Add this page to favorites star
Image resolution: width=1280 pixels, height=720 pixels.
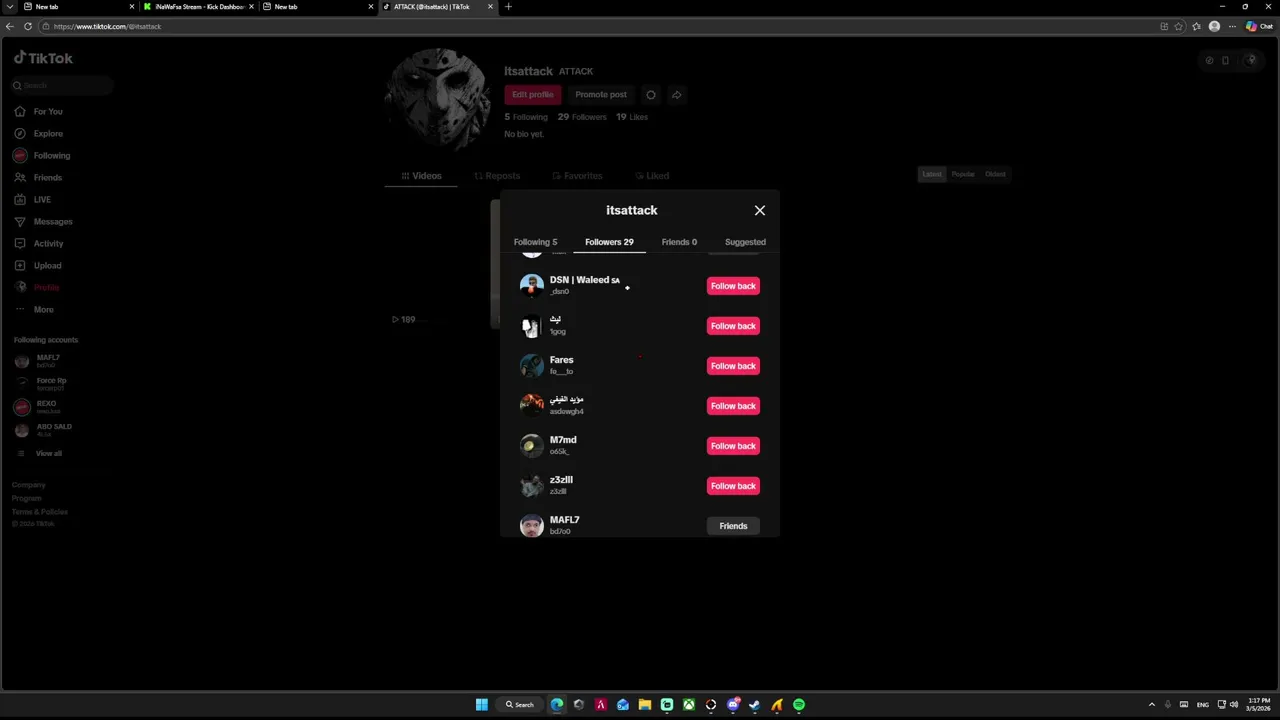point(1178,27)
